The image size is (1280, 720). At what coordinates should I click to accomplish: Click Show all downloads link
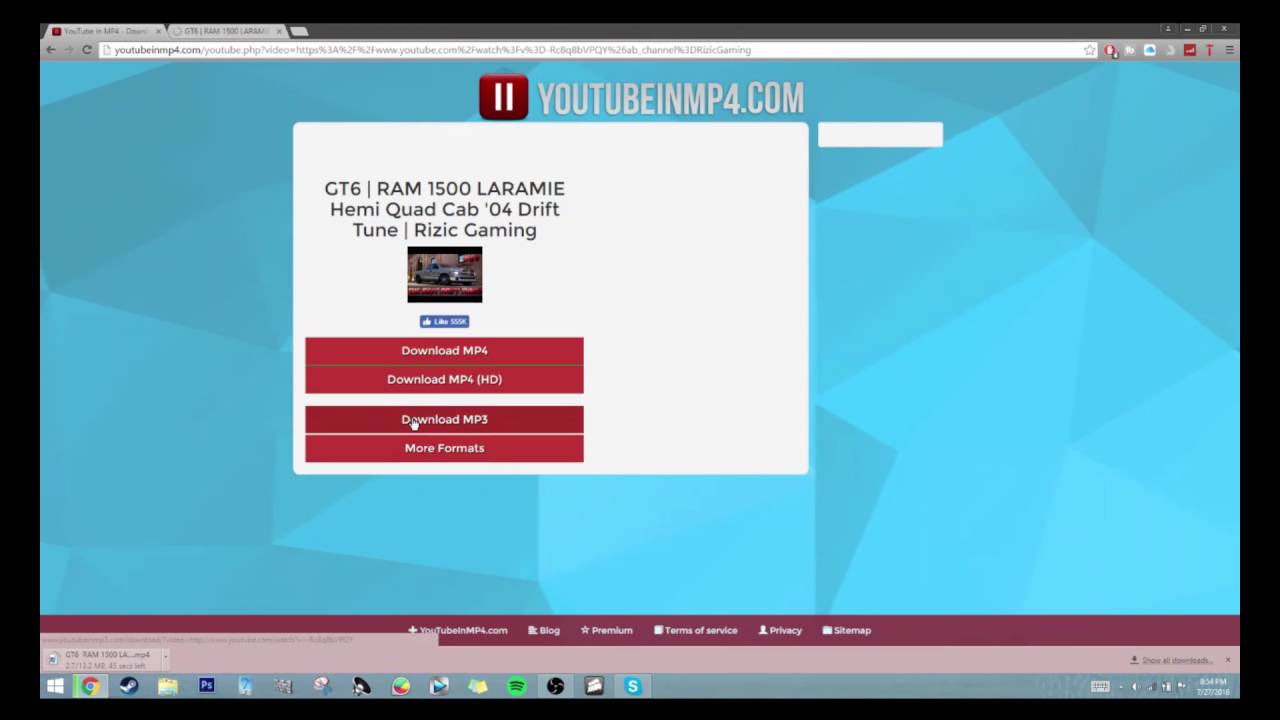1172,660
